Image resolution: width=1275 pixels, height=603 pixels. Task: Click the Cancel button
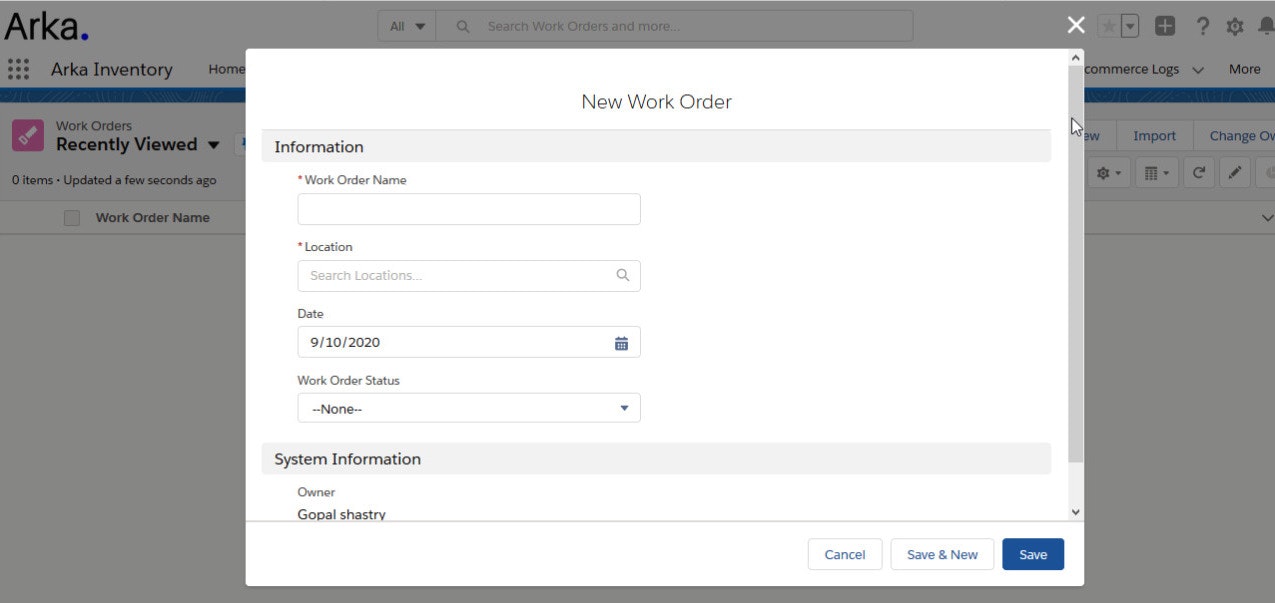pyautogui.click(x=845, y=554)
